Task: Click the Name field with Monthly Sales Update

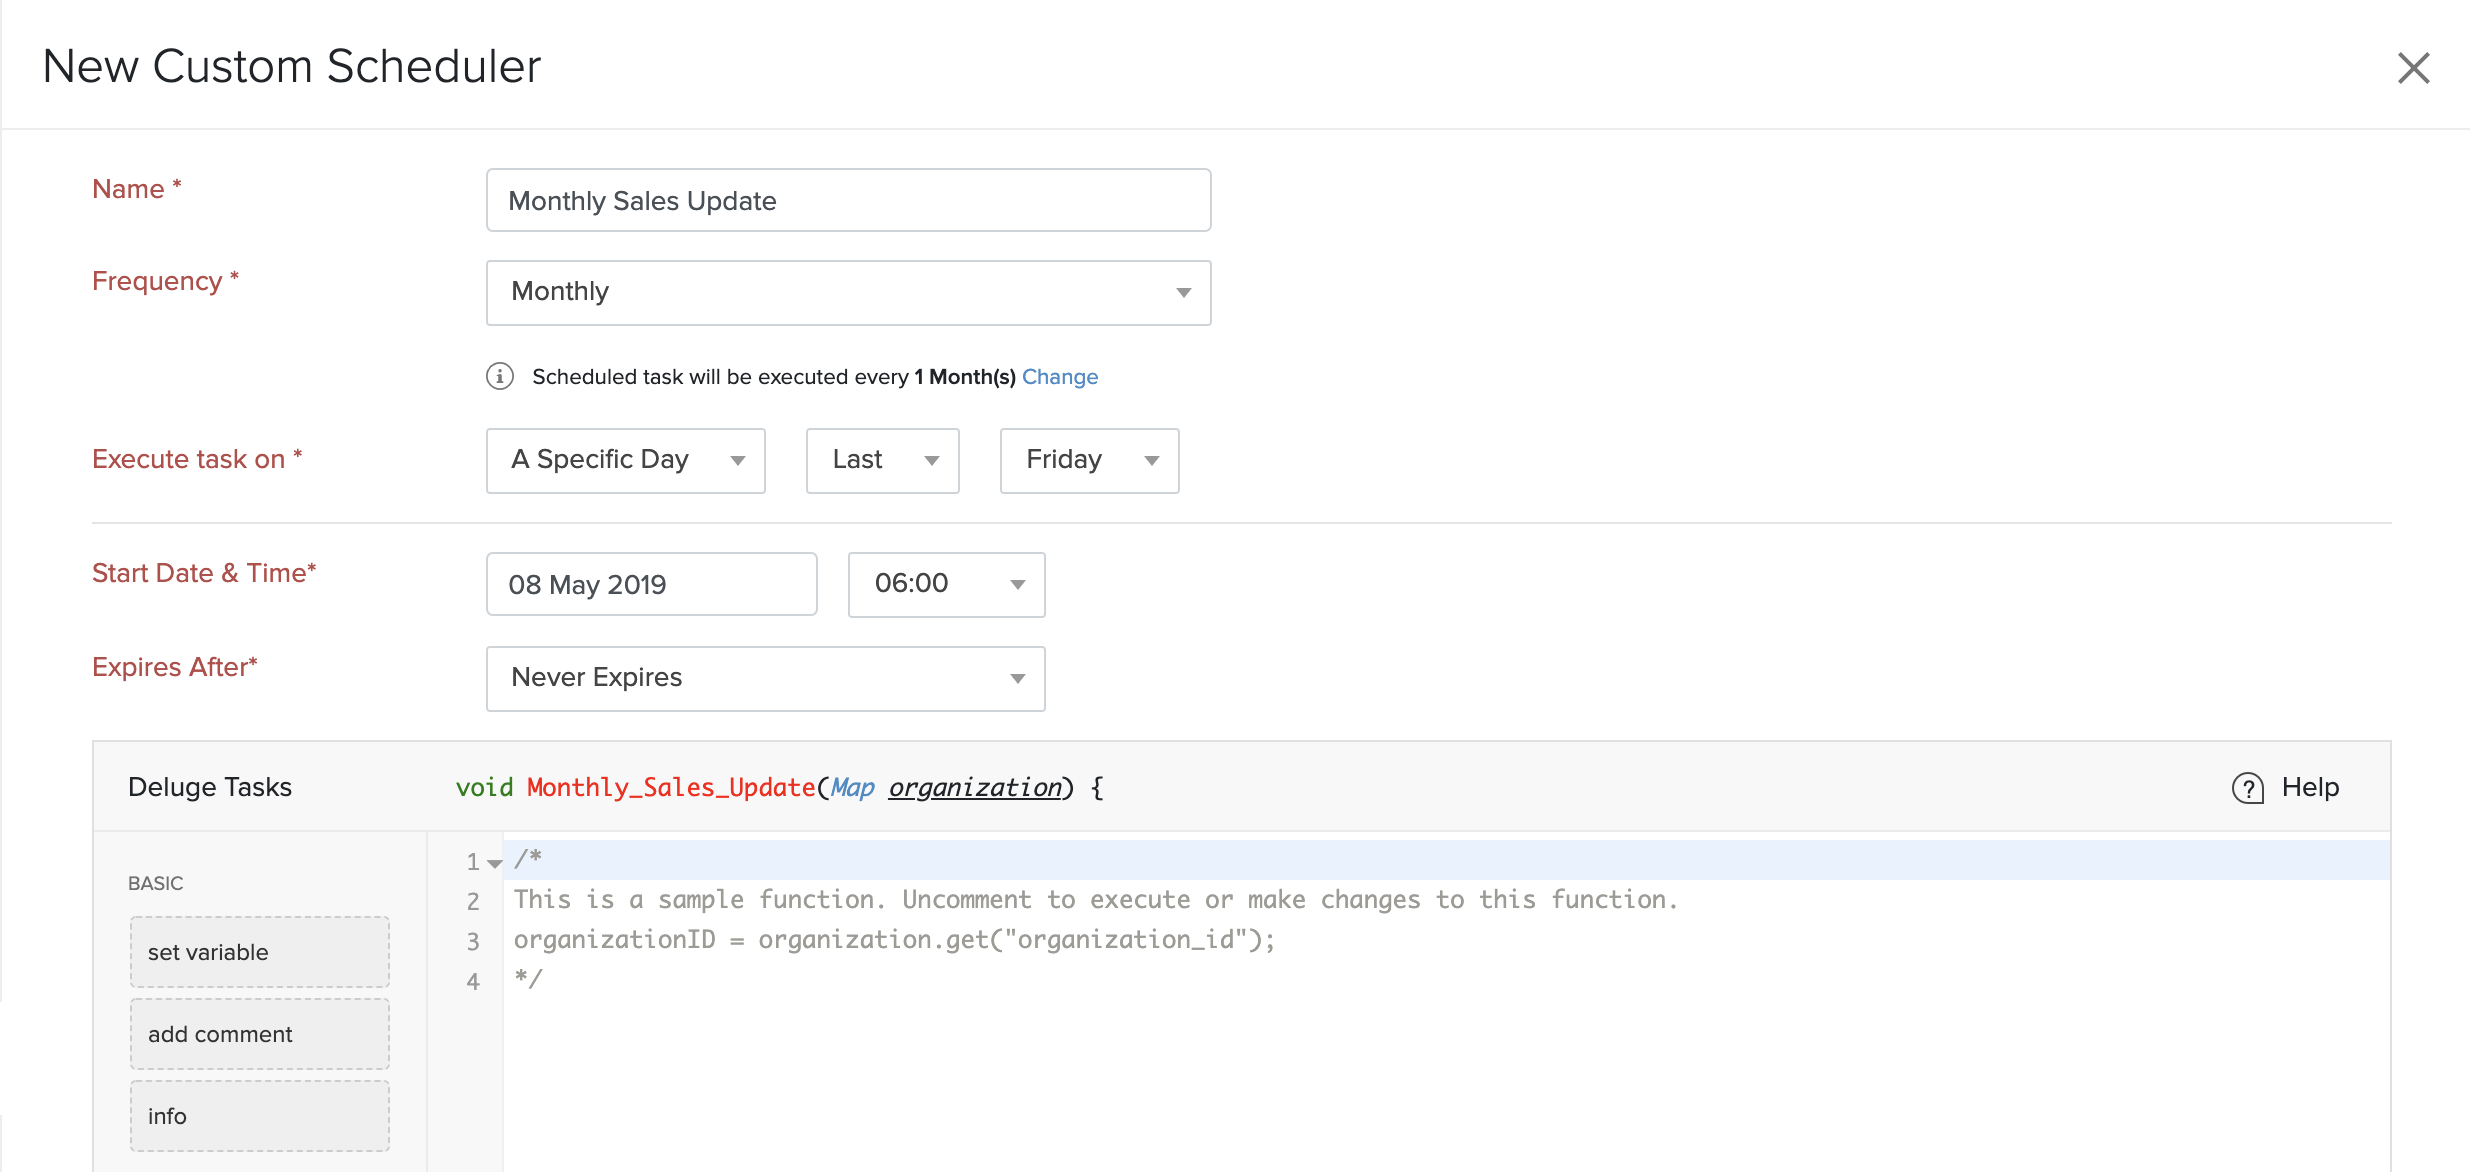Action: click(848, 200)
